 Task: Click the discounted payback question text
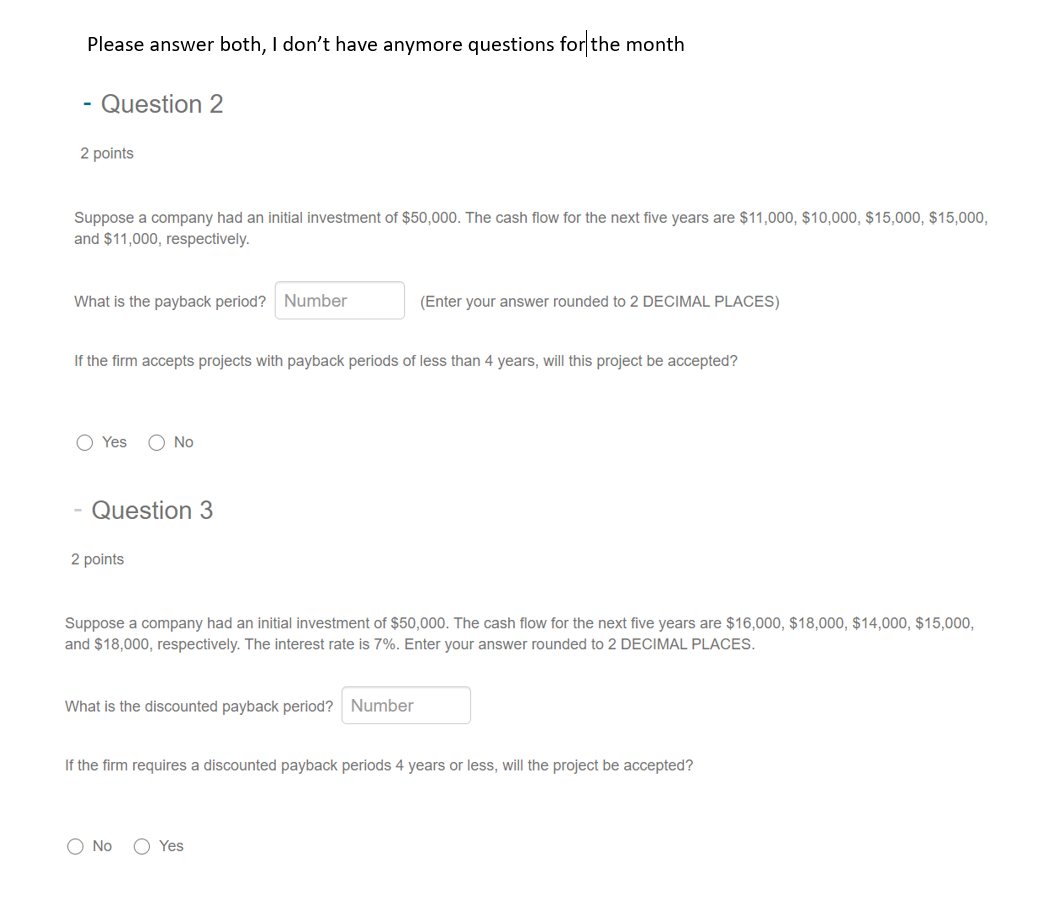coord(199,705)
